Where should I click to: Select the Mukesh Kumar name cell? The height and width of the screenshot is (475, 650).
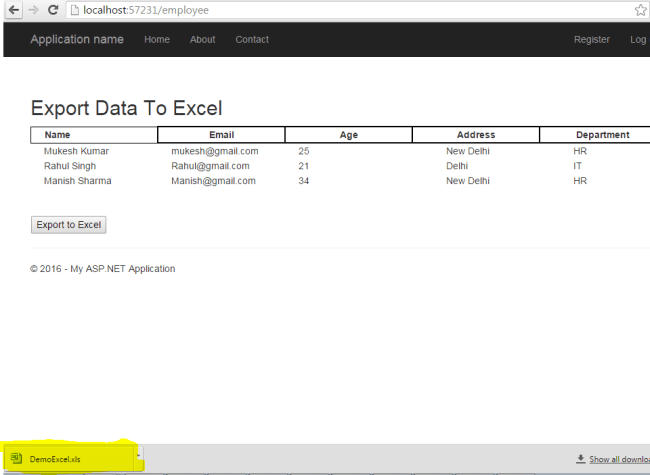click(76, 151)
